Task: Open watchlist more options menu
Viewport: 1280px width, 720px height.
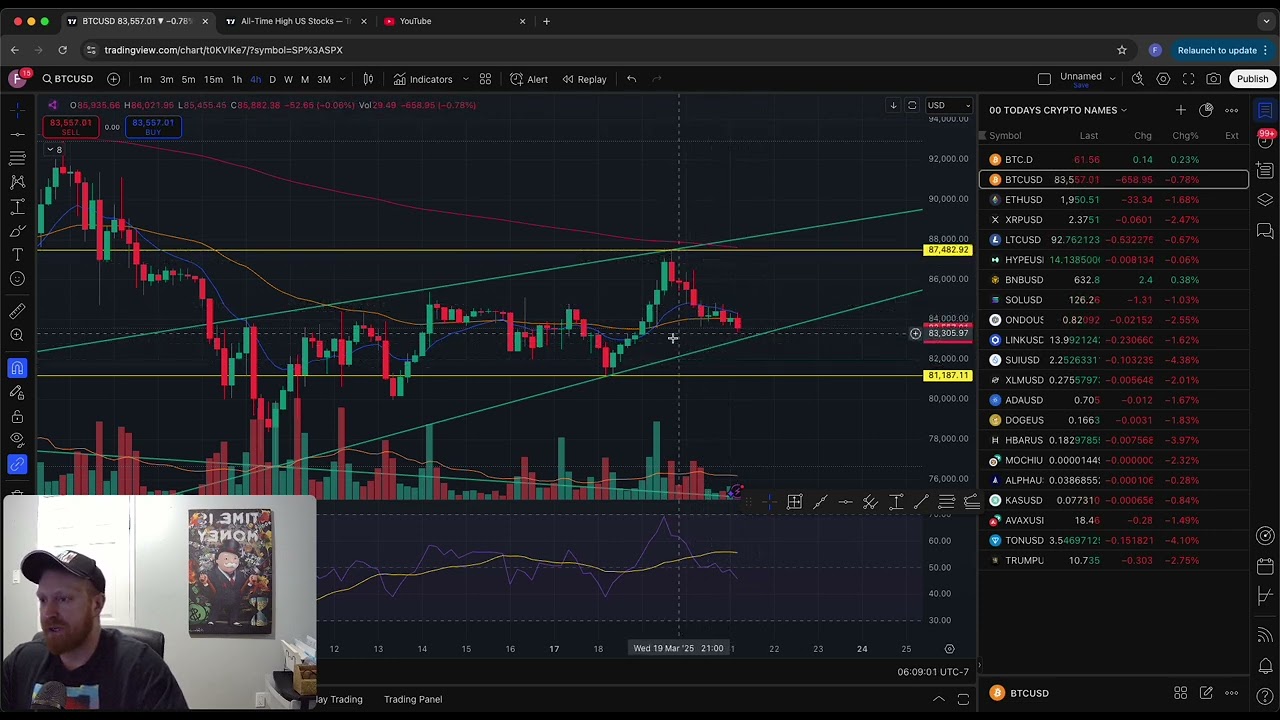Action: pyautogui.click(x=1232, y=110)
